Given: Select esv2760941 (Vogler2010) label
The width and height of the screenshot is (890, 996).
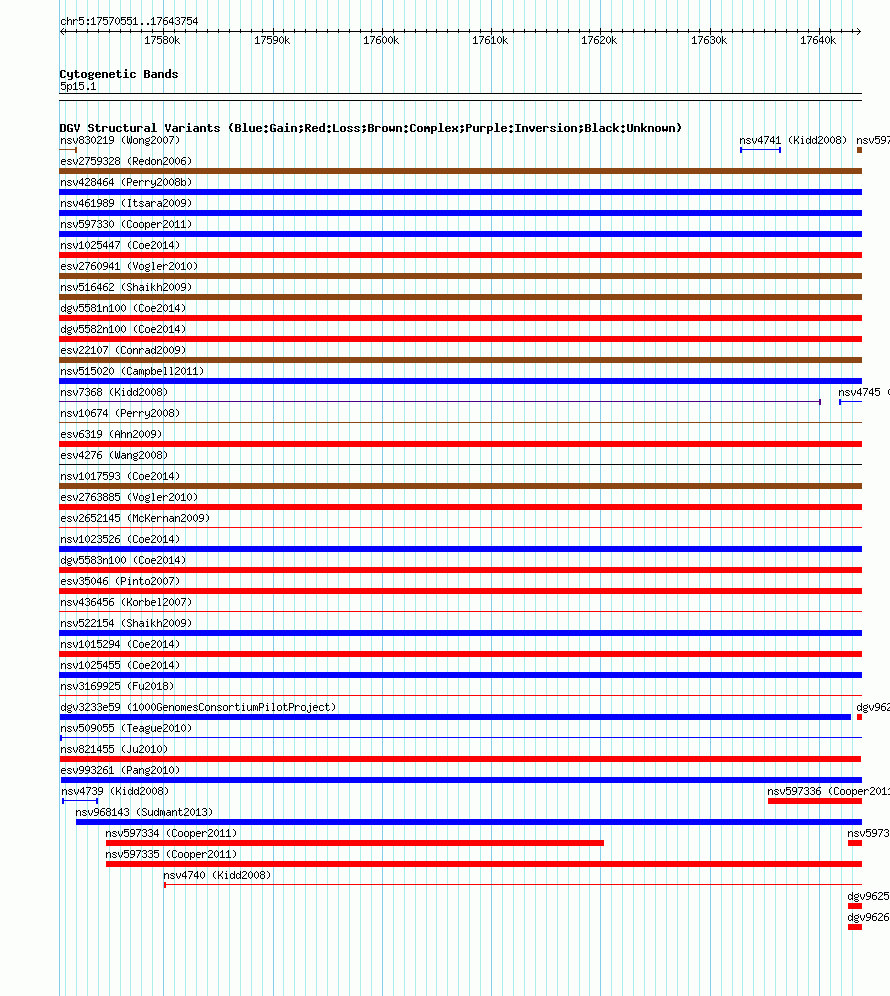Looking at the screenshot, I should pyautogui.click(x=129, y=266).
